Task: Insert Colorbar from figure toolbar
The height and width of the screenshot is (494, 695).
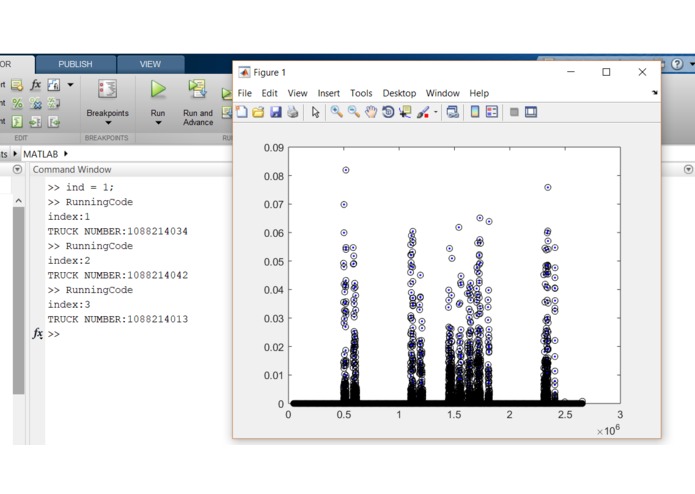Action: [475, 112]
